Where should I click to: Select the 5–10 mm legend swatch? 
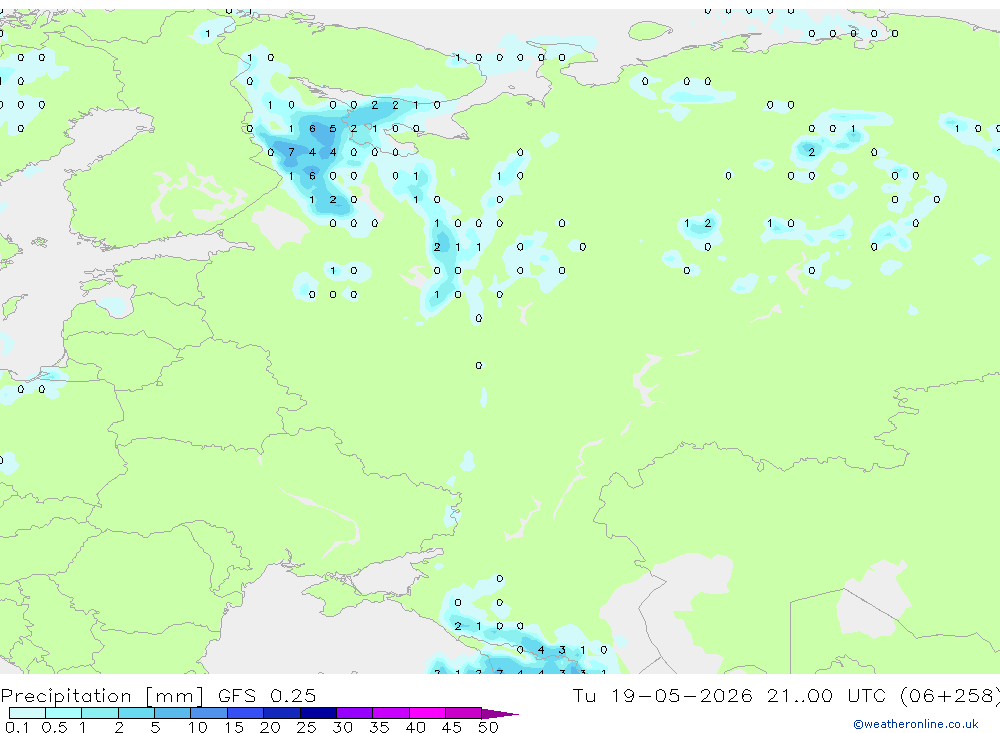[x=172, y=713]
